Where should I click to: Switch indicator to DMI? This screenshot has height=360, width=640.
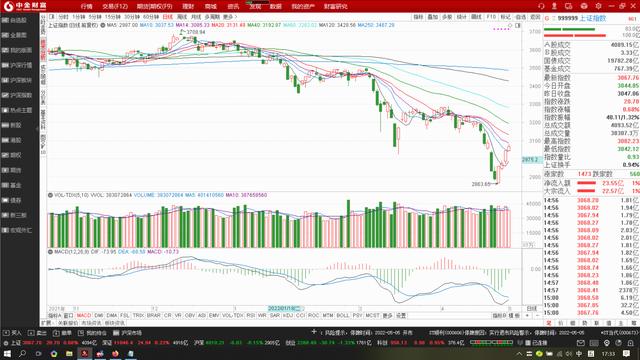coord(99,316)
